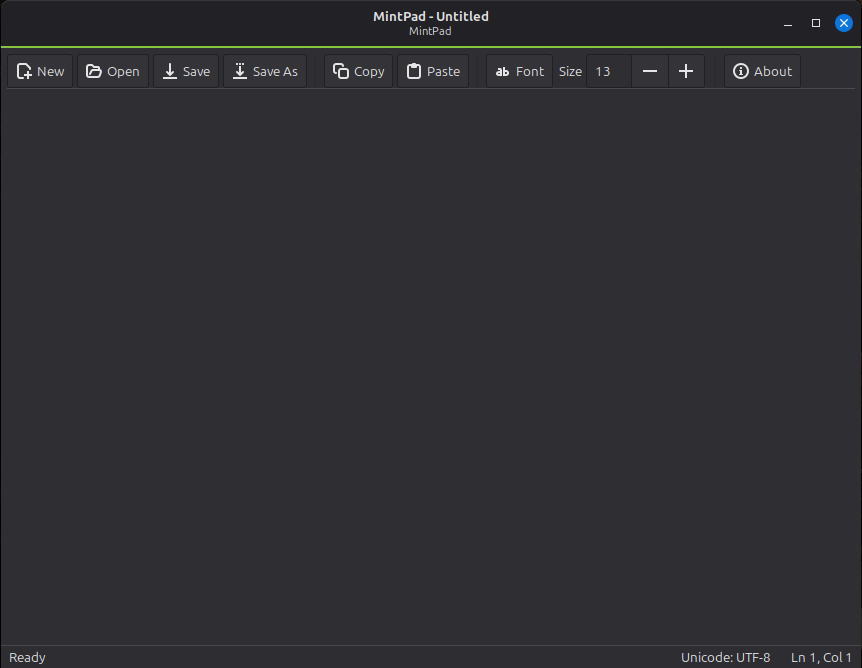Choose Save As in the toolbar

tap(265, 71)
